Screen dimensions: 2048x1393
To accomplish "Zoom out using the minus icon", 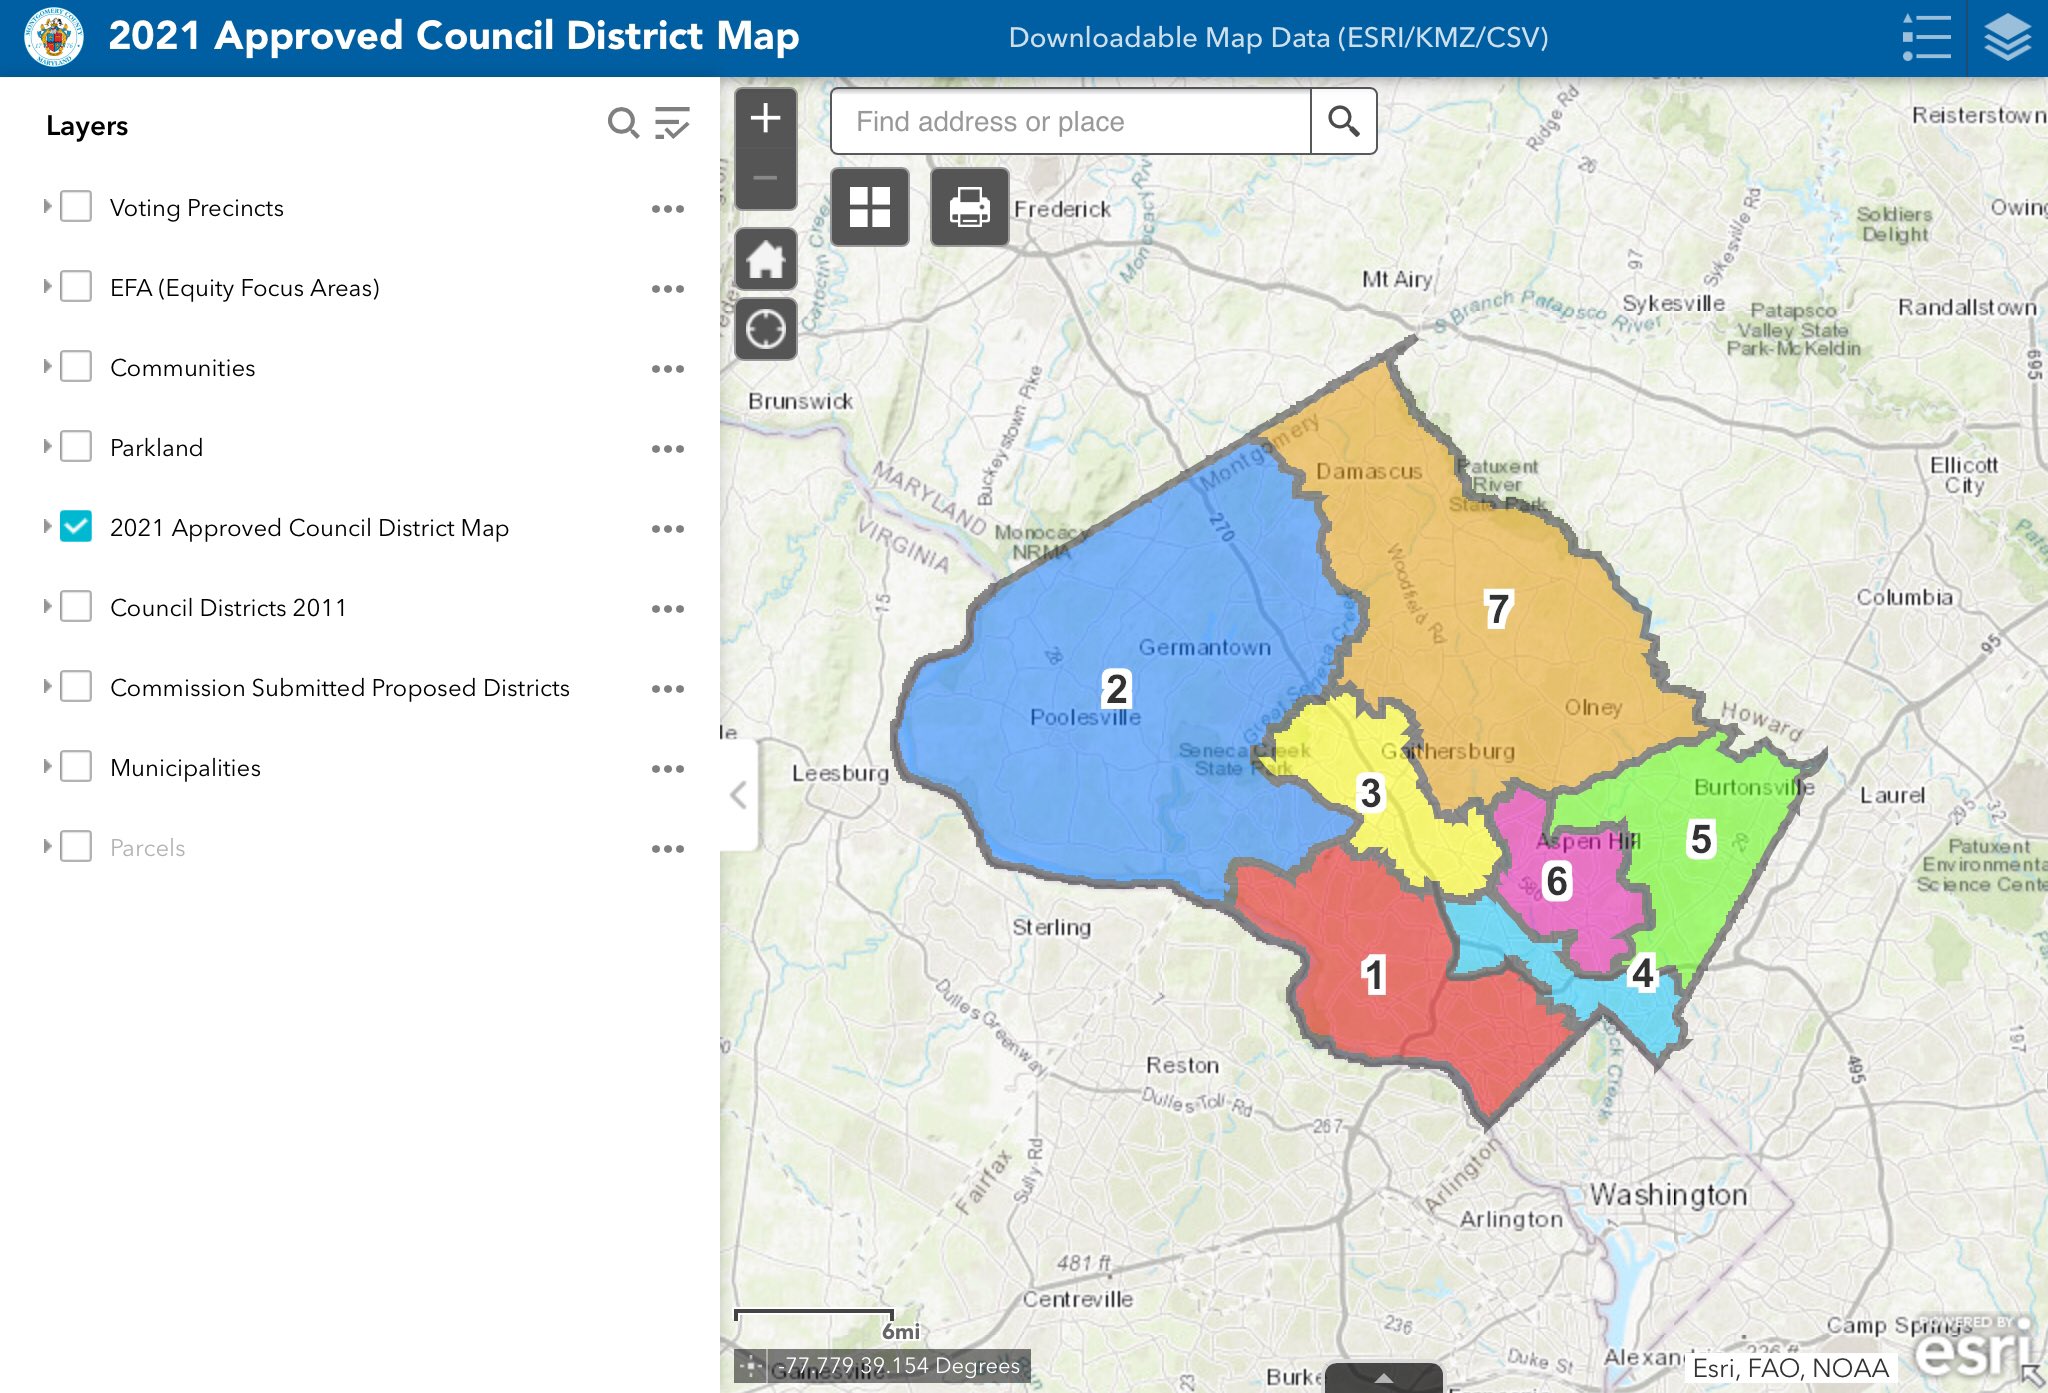I will 764,177.
